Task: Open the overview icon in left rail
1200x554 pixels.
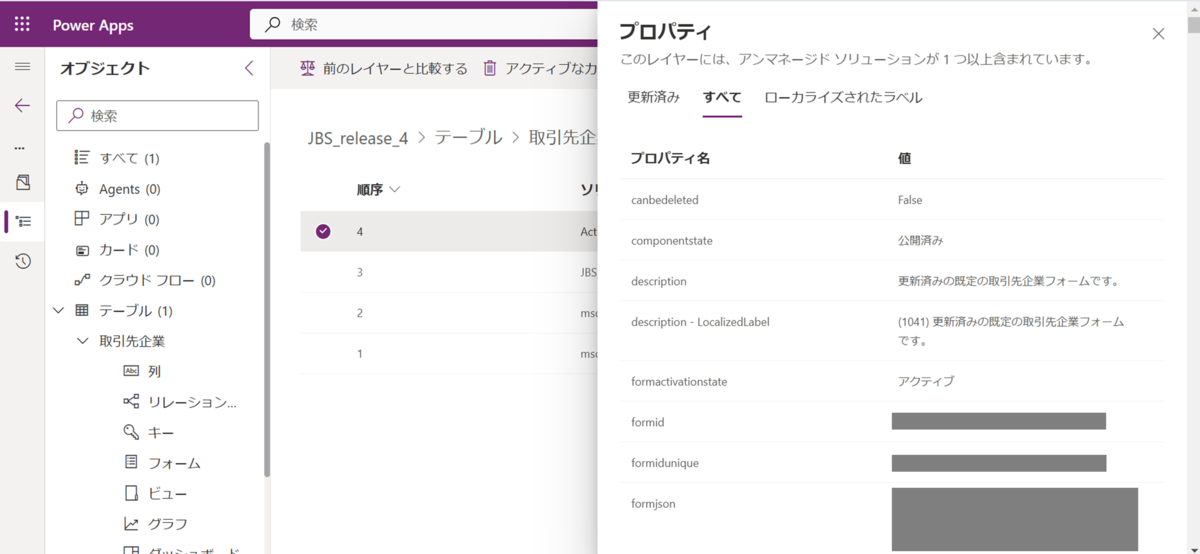Action: 22,182
